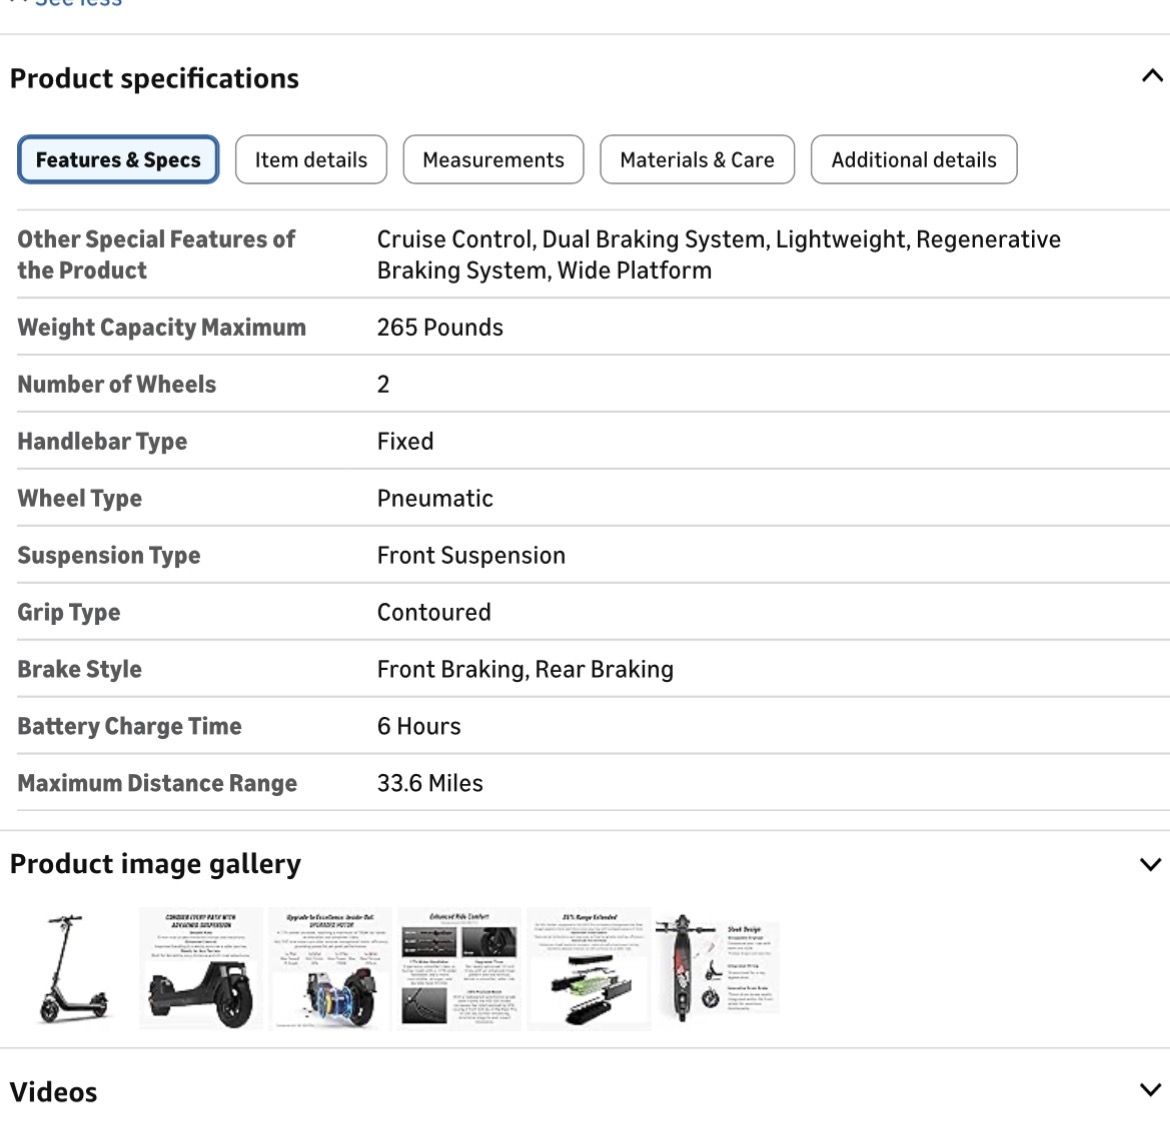1170x1126 pixels.
Task: Expand the Product image gallery section
Action: [1151, 864]
